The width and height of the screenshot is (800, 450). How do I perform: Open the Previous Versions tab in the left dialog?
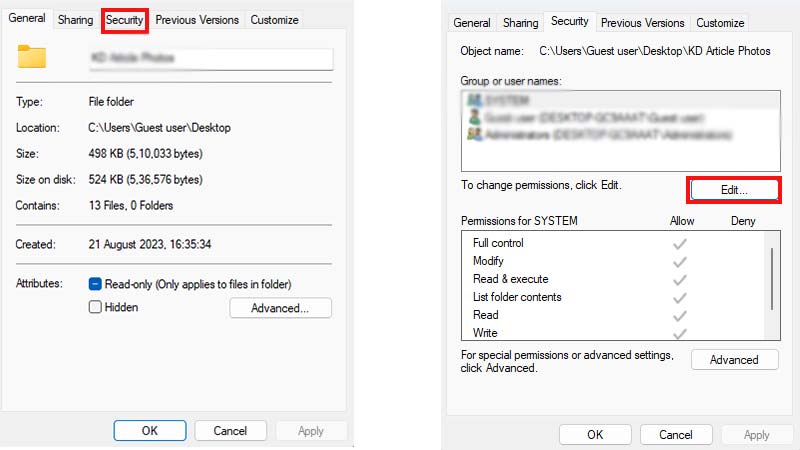[197, 20]
